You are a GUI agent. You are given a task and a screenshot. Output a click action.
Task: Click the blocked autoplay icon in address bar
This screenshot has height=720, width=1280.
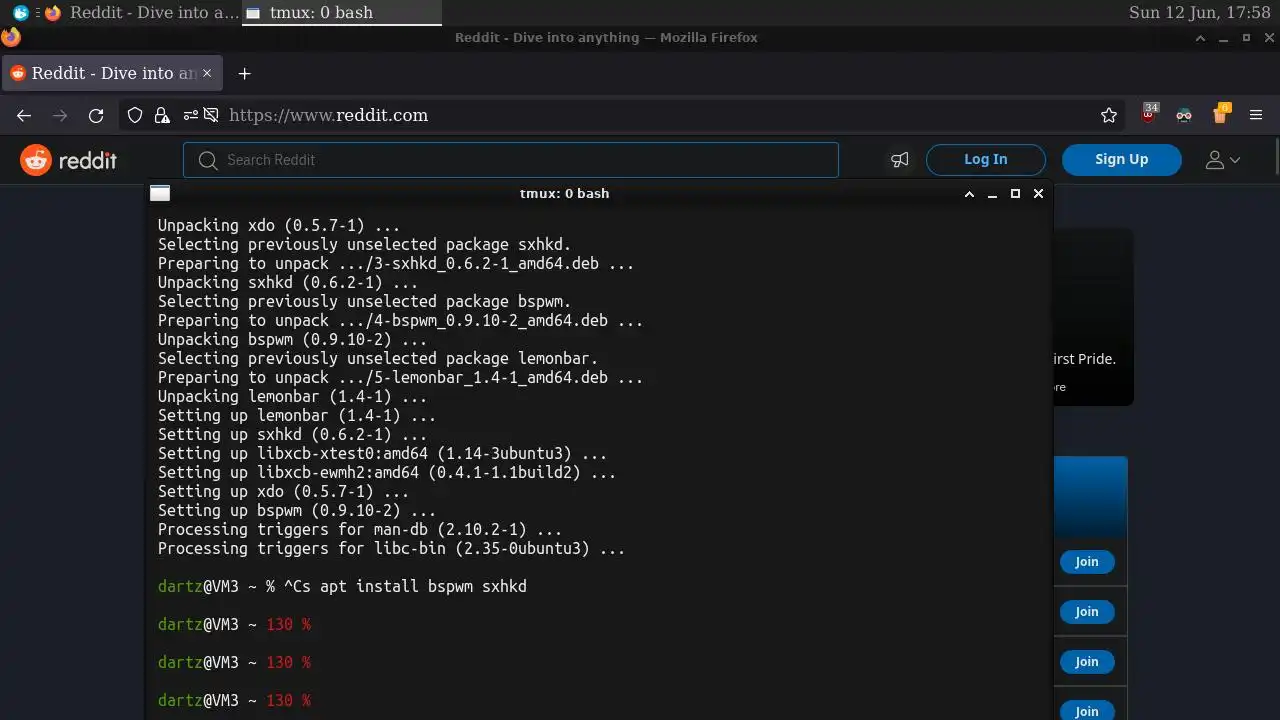(x=211, y=115)
